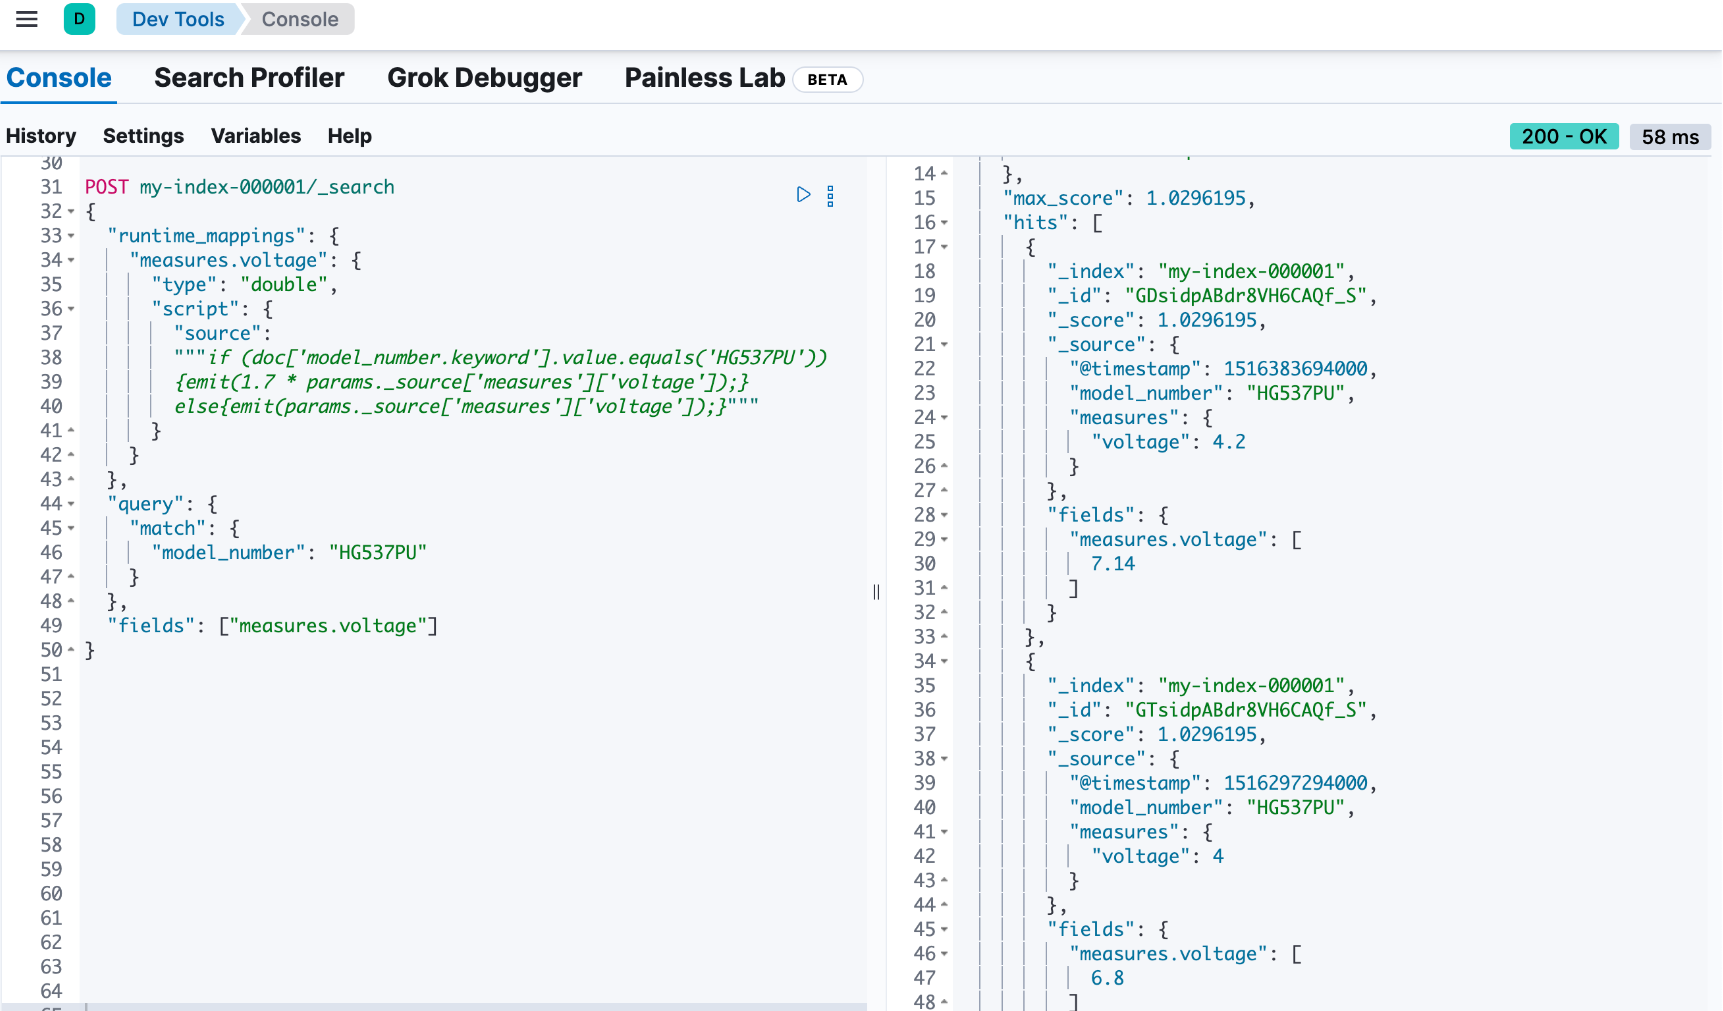The image size is (1723, 1011).
Task: Fold the query block at line 44
Action: pyautogui.click(x=71, y=504)
